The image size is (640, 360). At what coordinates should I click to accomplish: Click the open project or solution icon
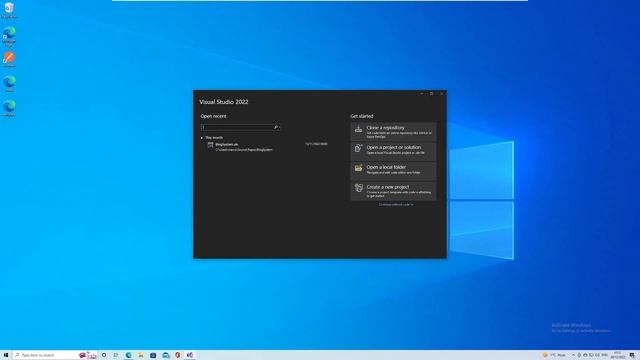(x=358, y=149)
